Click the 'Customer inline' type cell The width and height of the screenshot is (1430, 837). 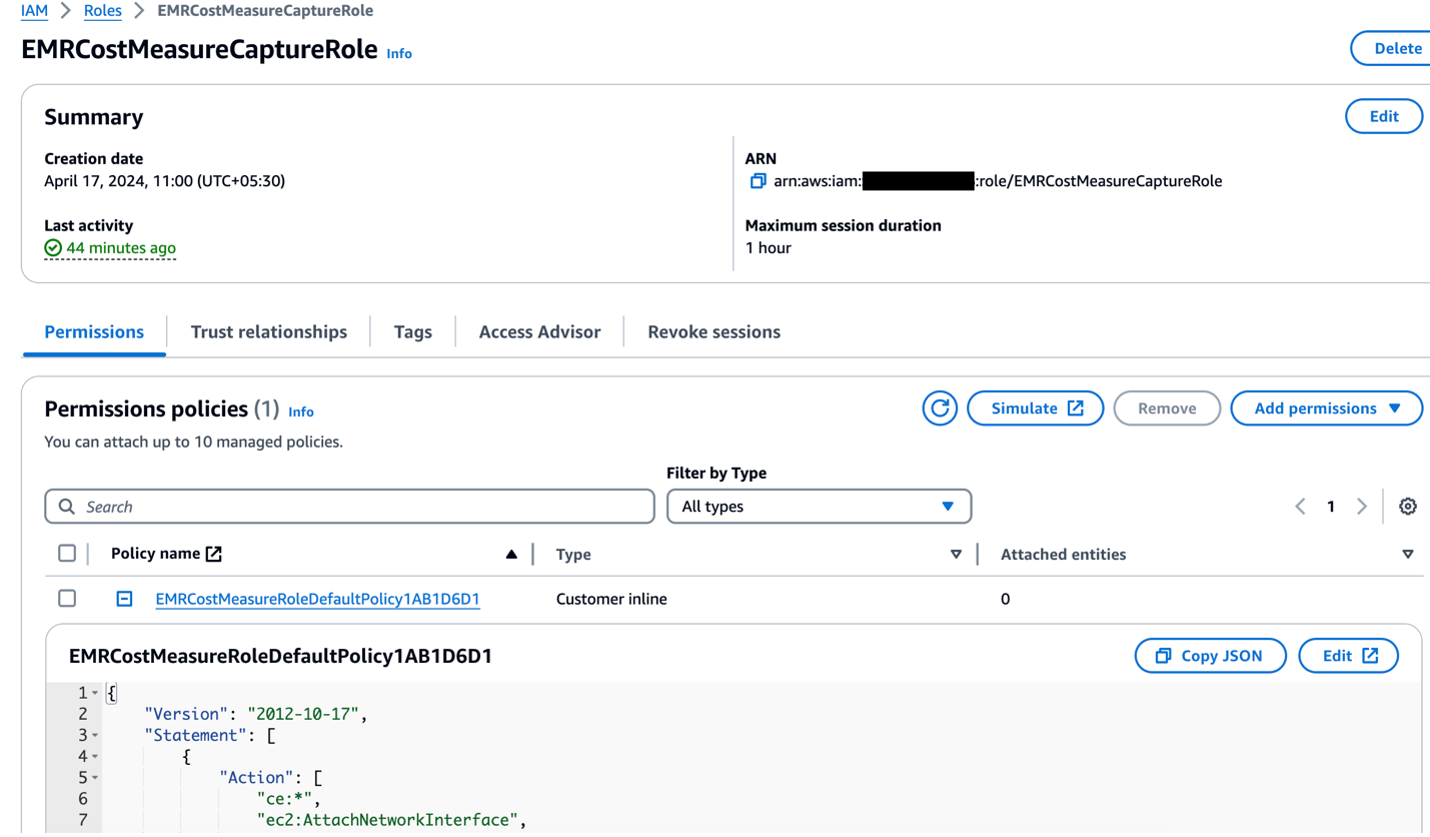pos(611,599)
